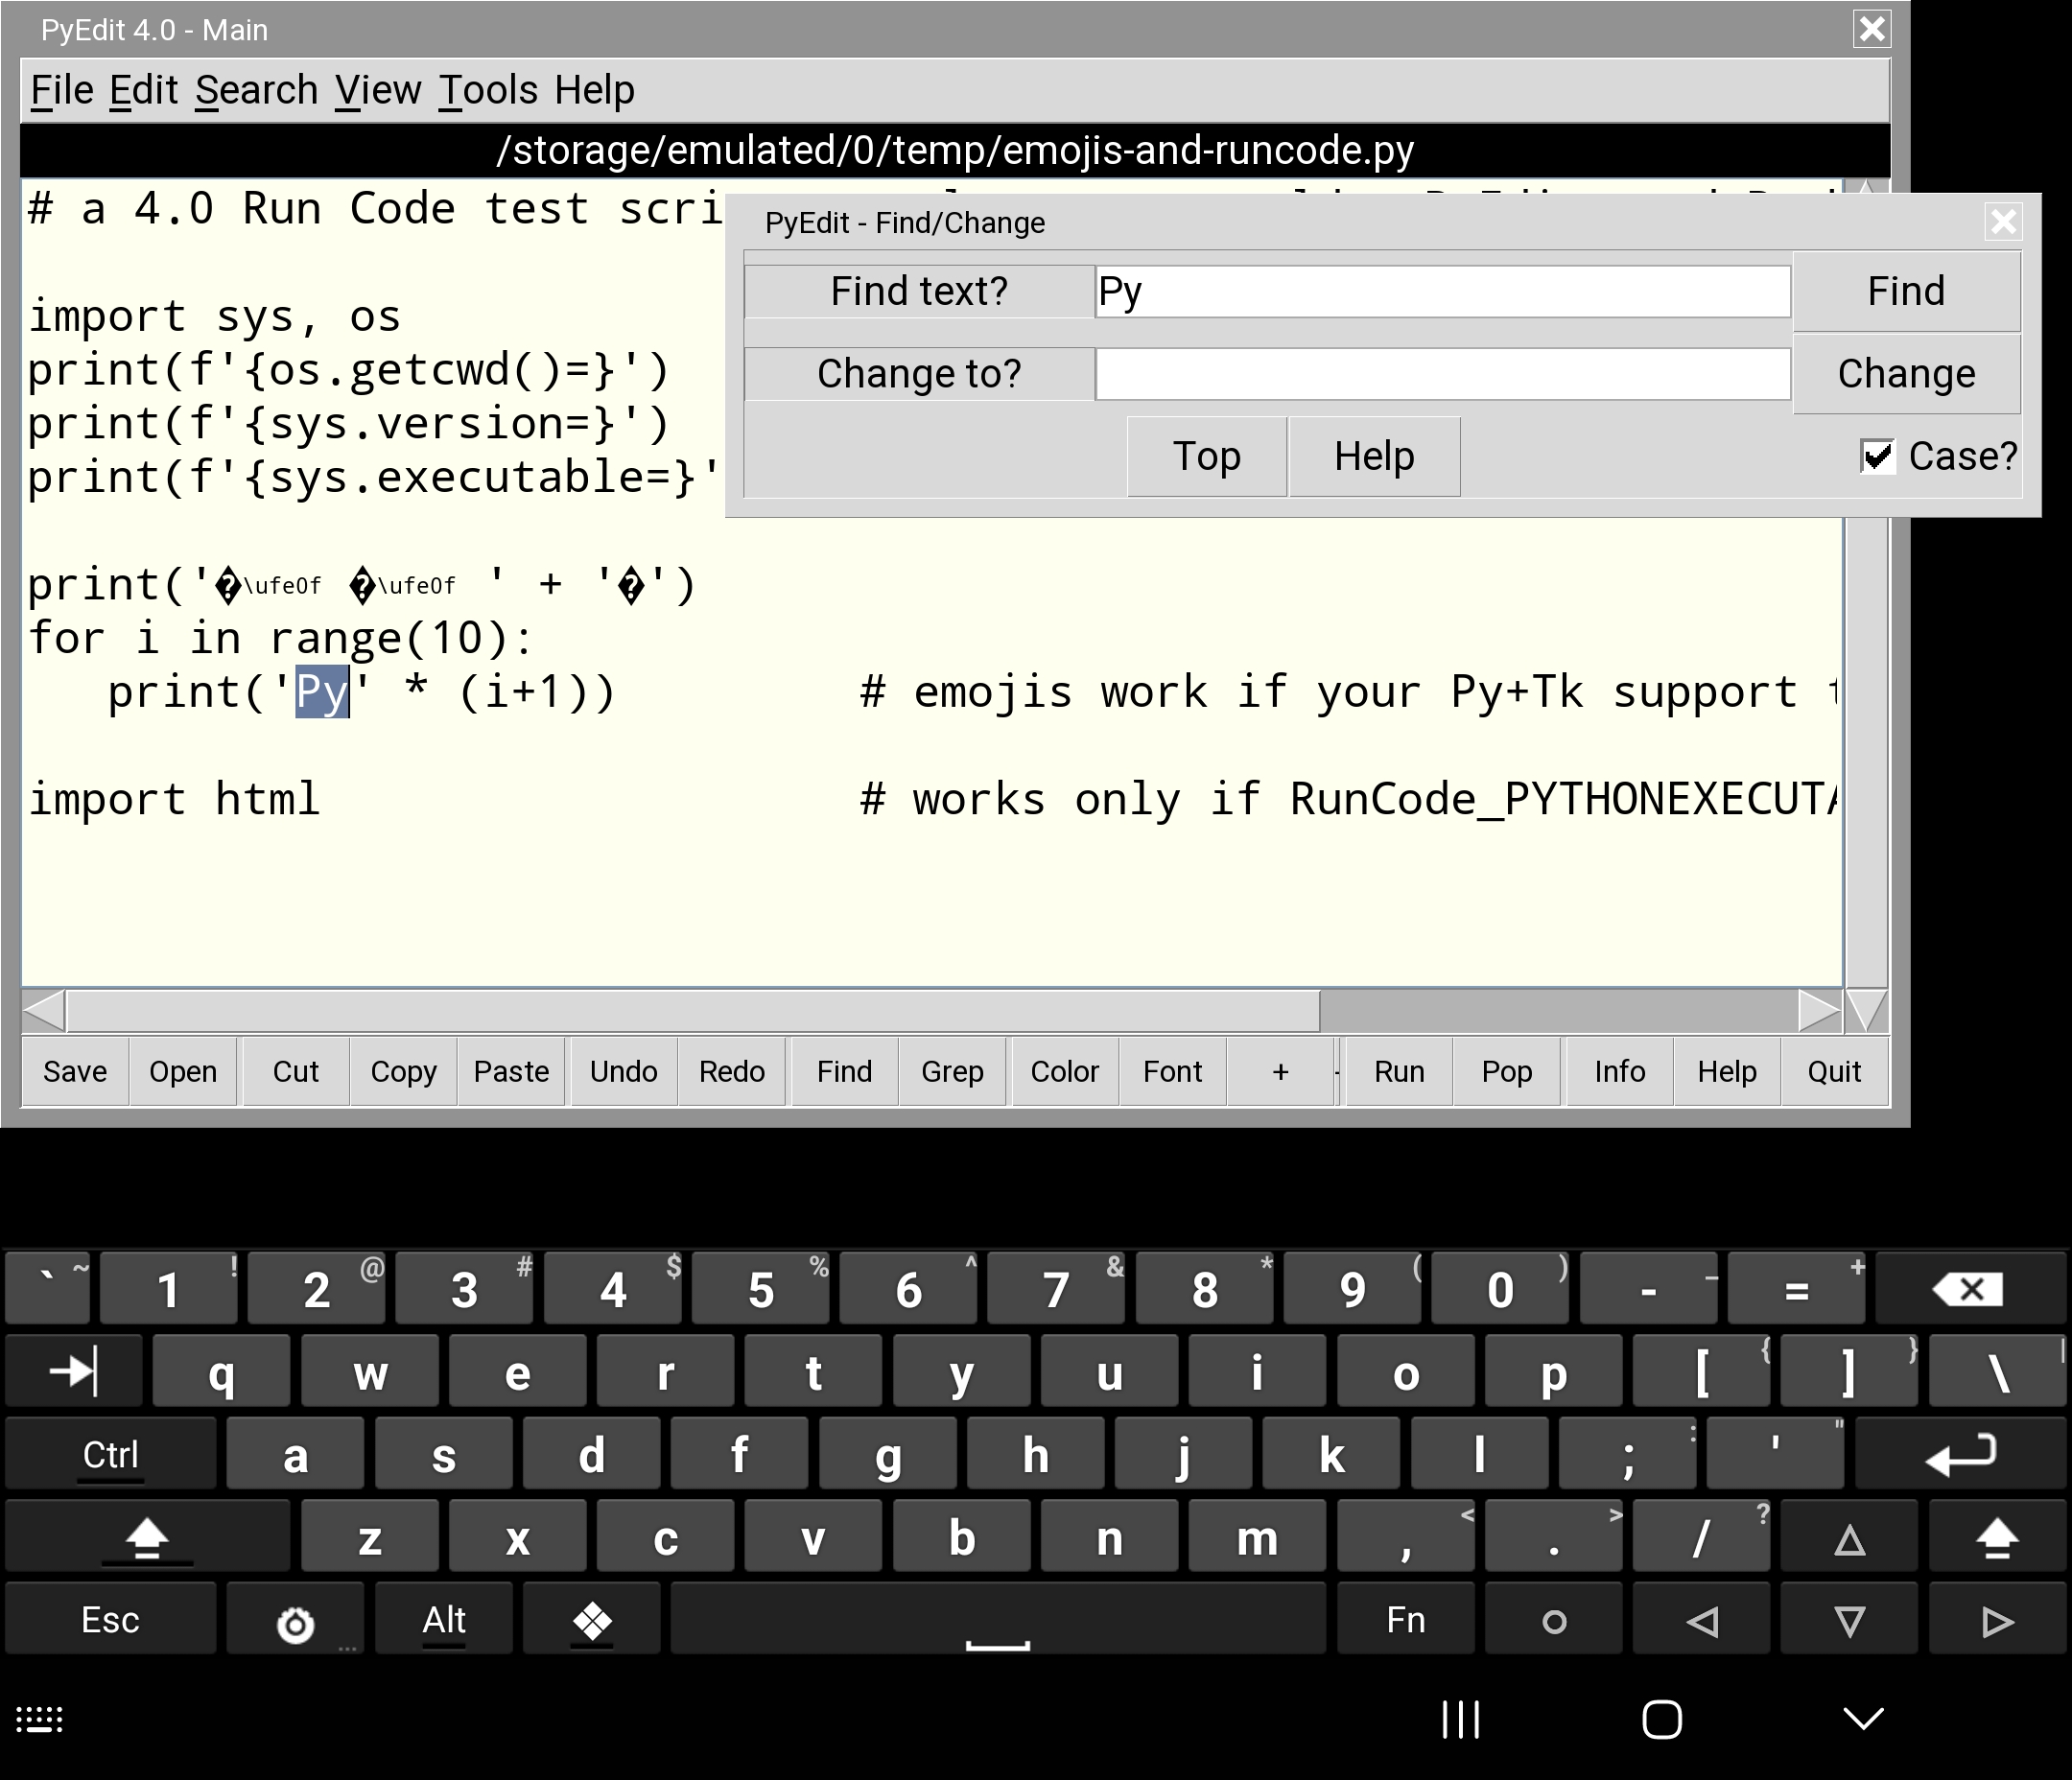Tap the left Shift key icon
The height and width of the screenshot is (1780, 2072).
pyautogui.click(x=147, y=1537)
